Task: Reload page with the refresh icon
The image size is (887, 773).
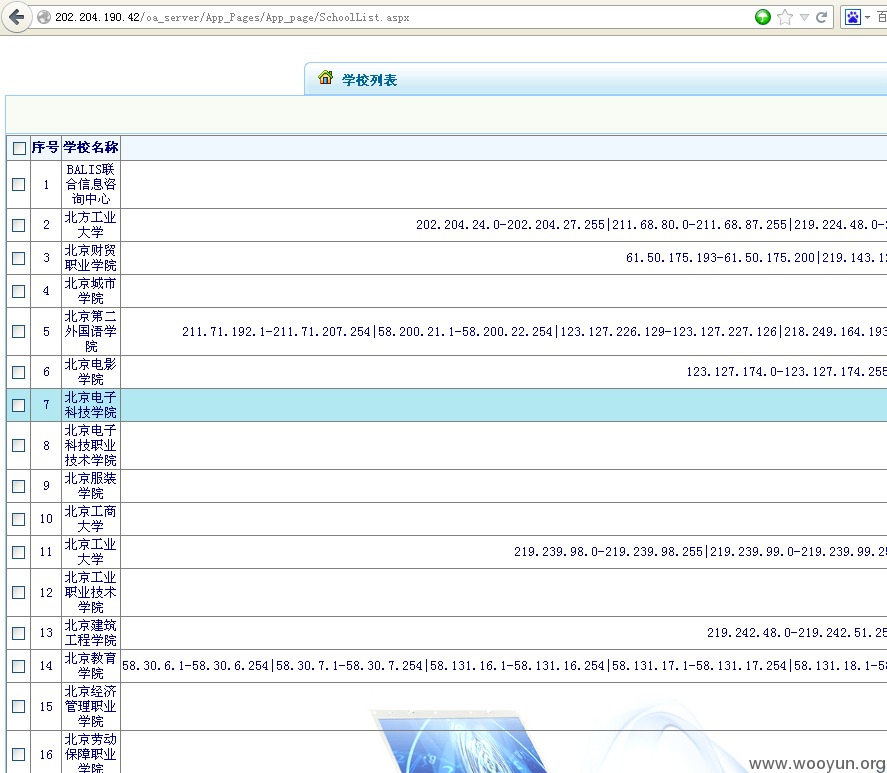Action: coord(821,18)
